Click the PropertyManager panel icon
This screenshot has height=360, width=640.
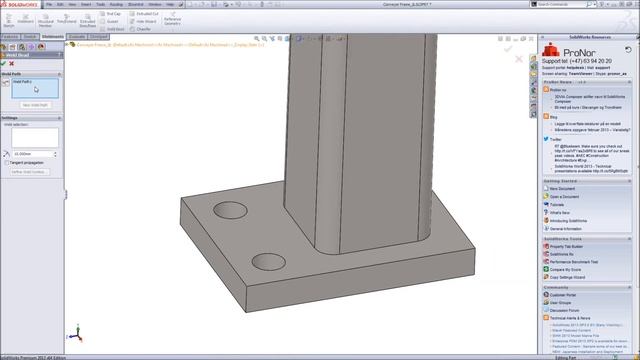(x=13, y=47)
